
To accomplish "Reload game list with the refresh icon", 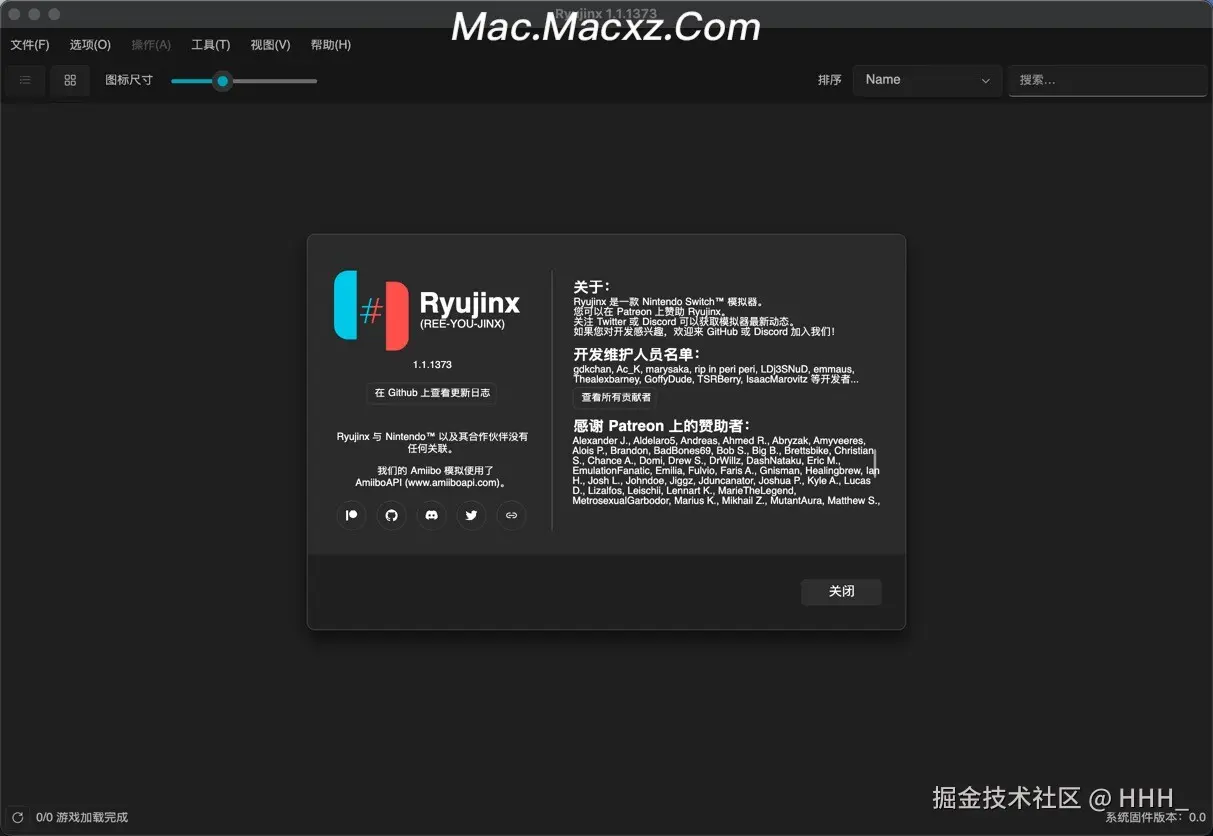I will click(x=17, y=817).
